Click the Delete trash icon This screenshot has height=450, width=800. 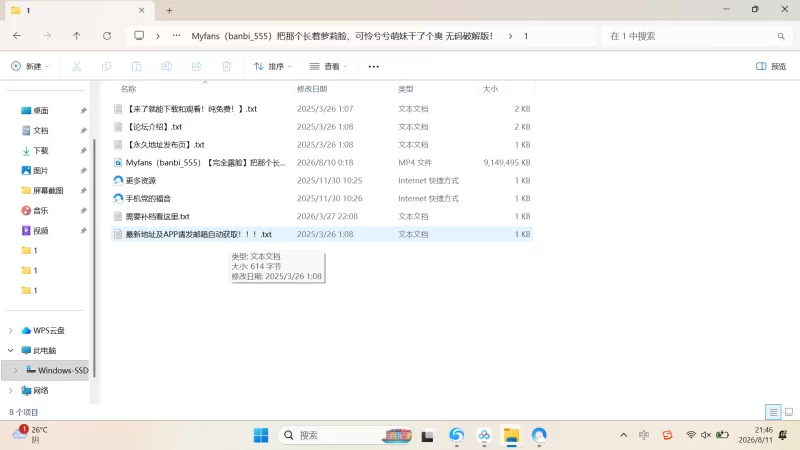227,66
